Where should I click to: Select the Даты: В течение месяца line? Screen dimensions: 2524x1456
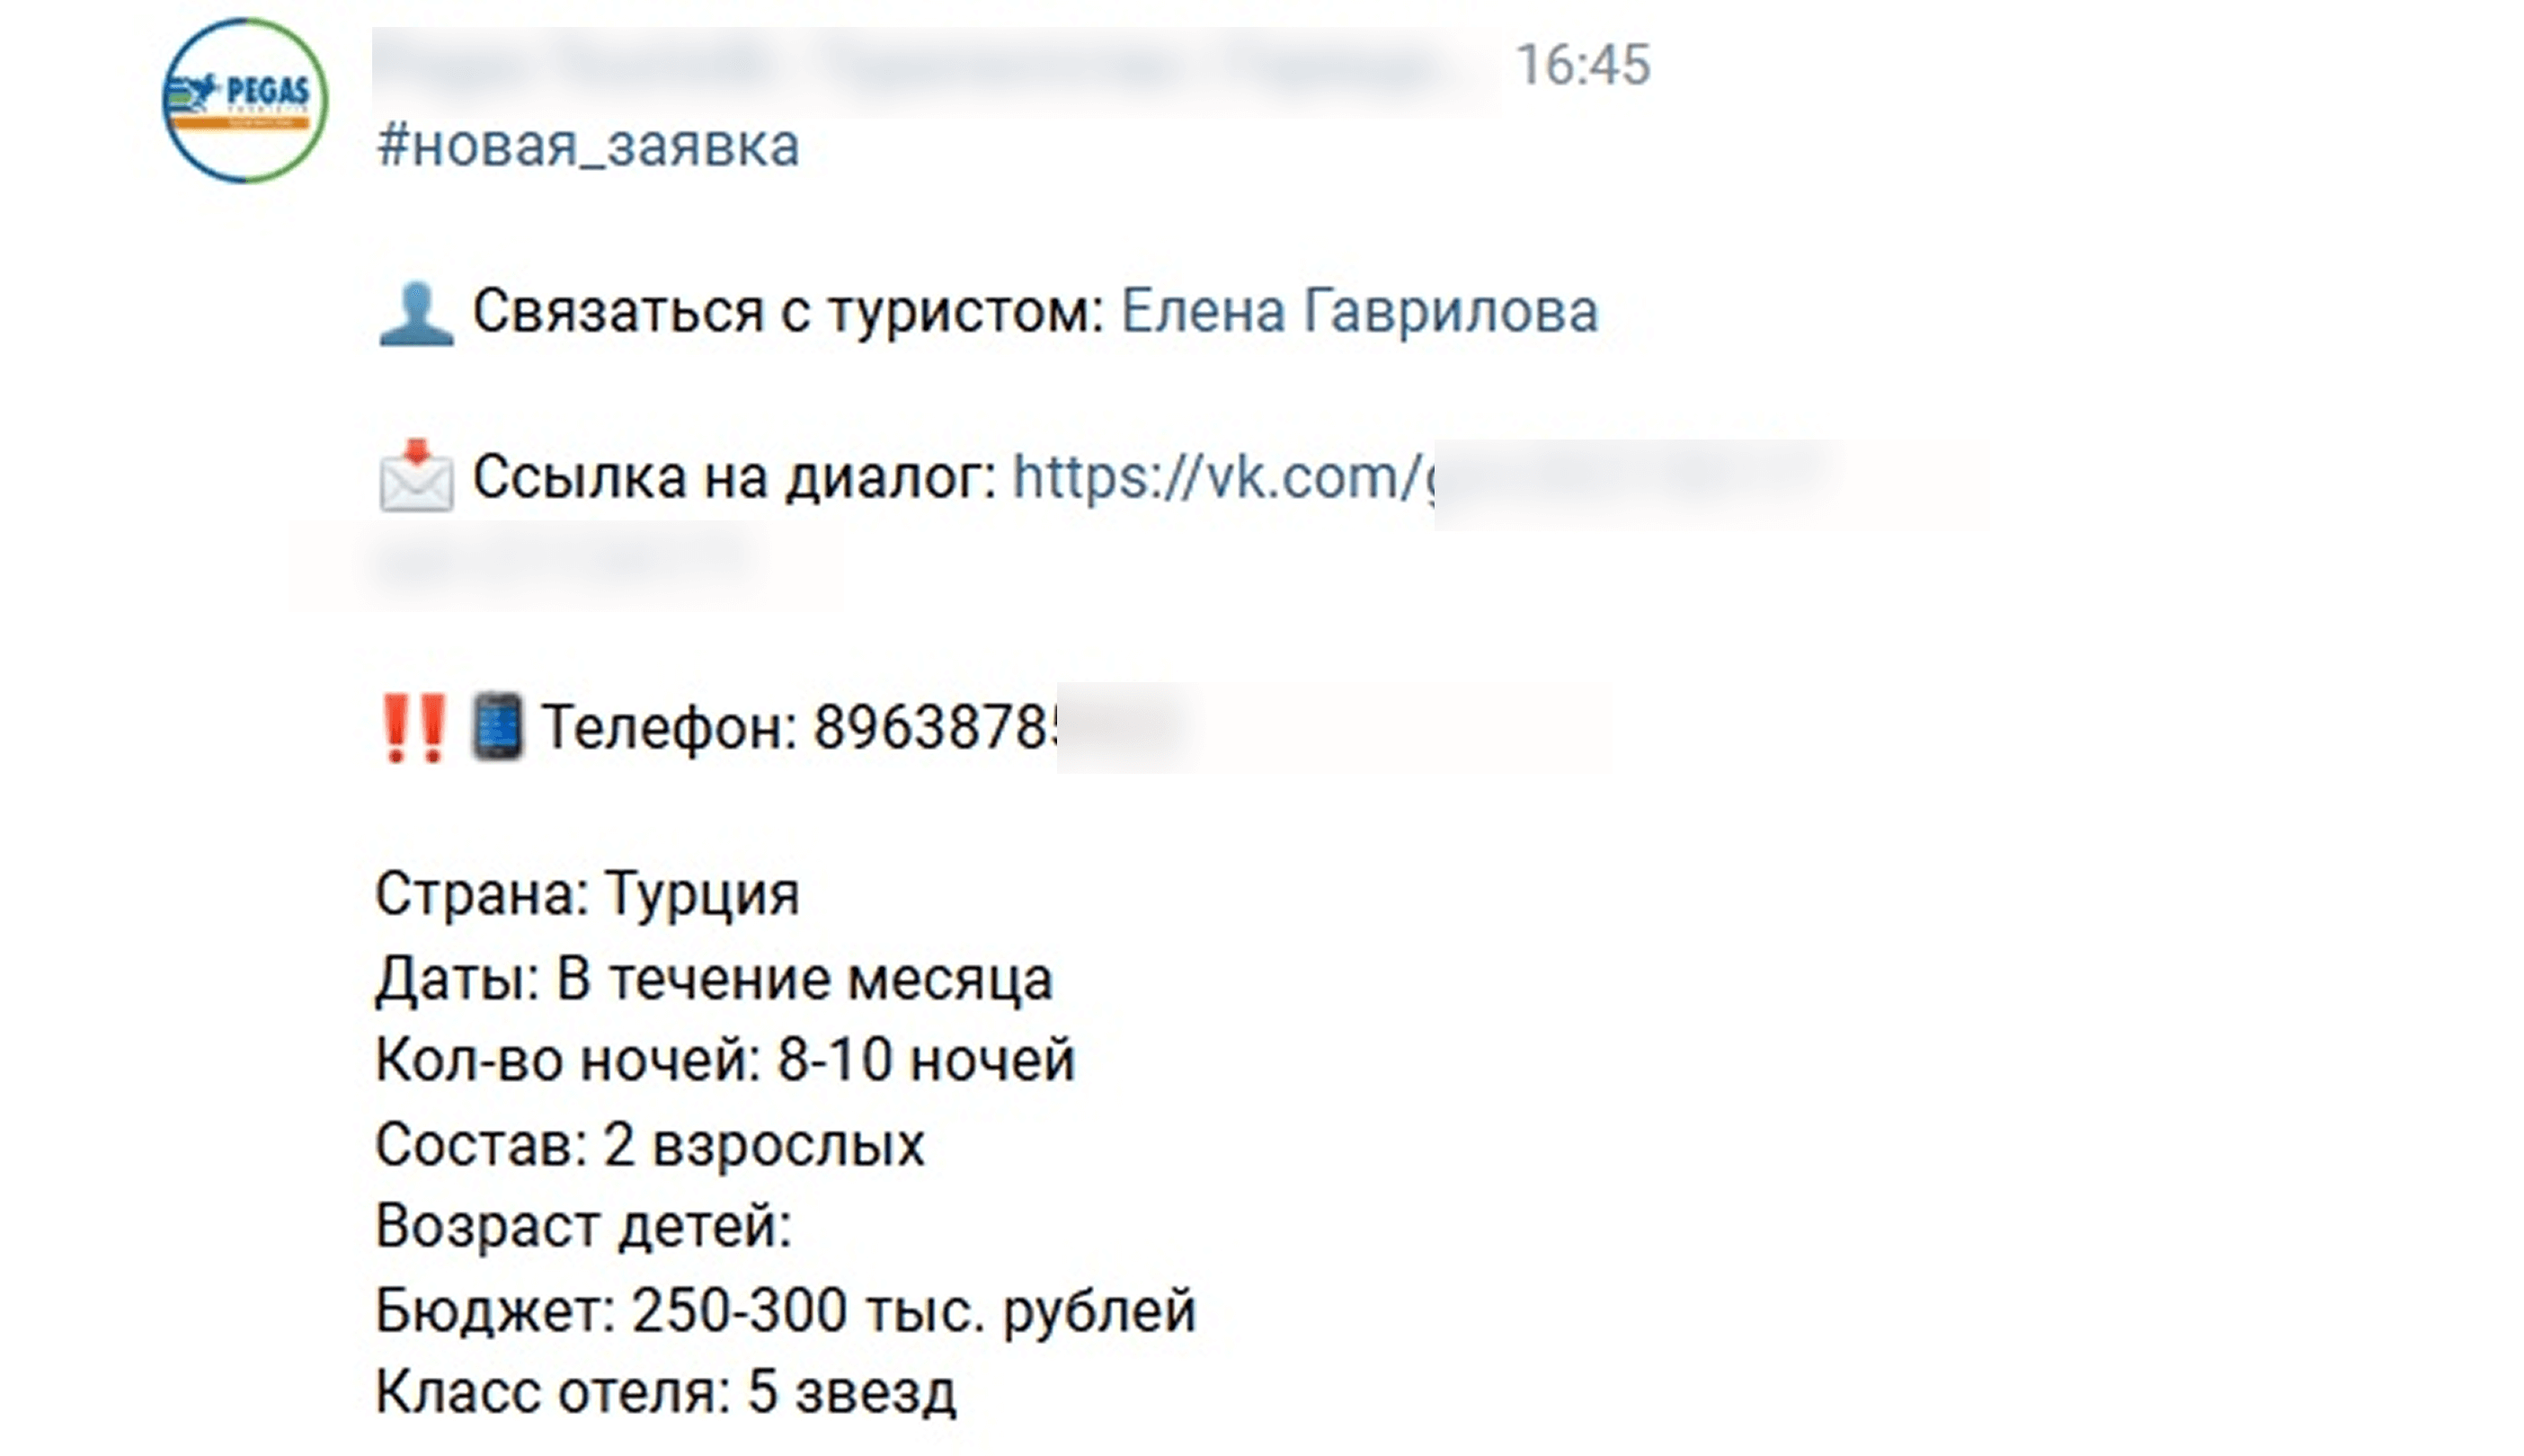pos(714,978)
